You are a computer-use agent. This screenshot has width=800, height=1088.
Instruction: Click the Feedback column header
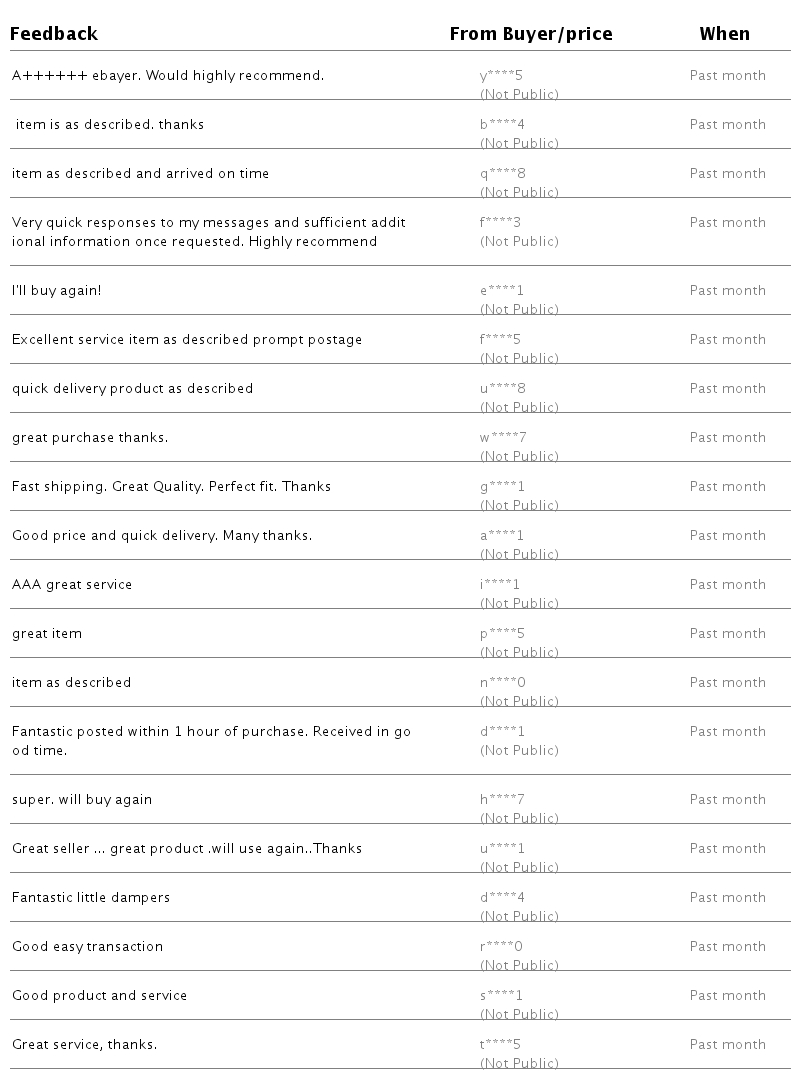54,34
